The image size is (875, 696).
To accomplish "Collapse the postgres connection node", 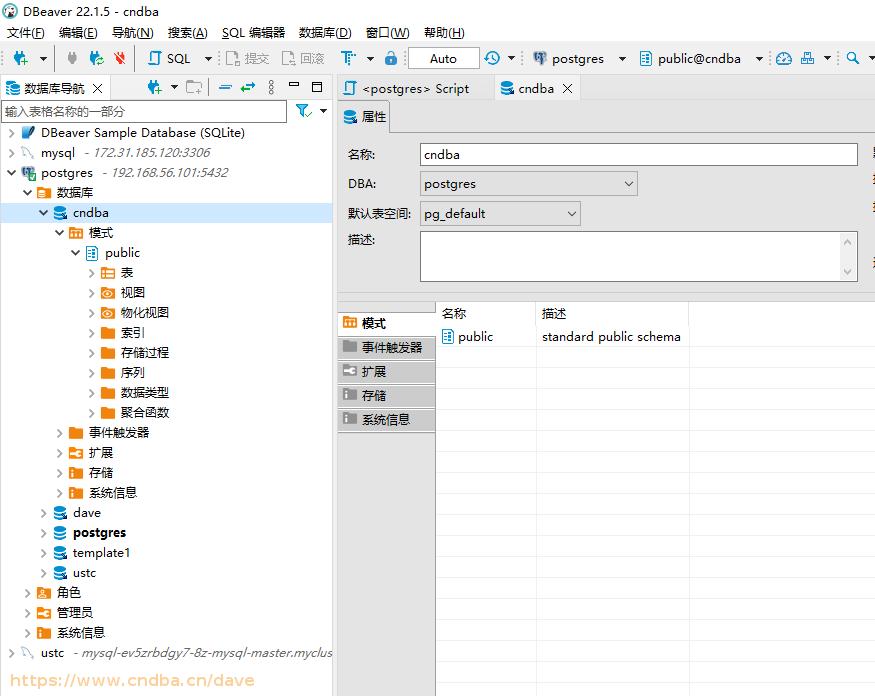I will 11,172.
